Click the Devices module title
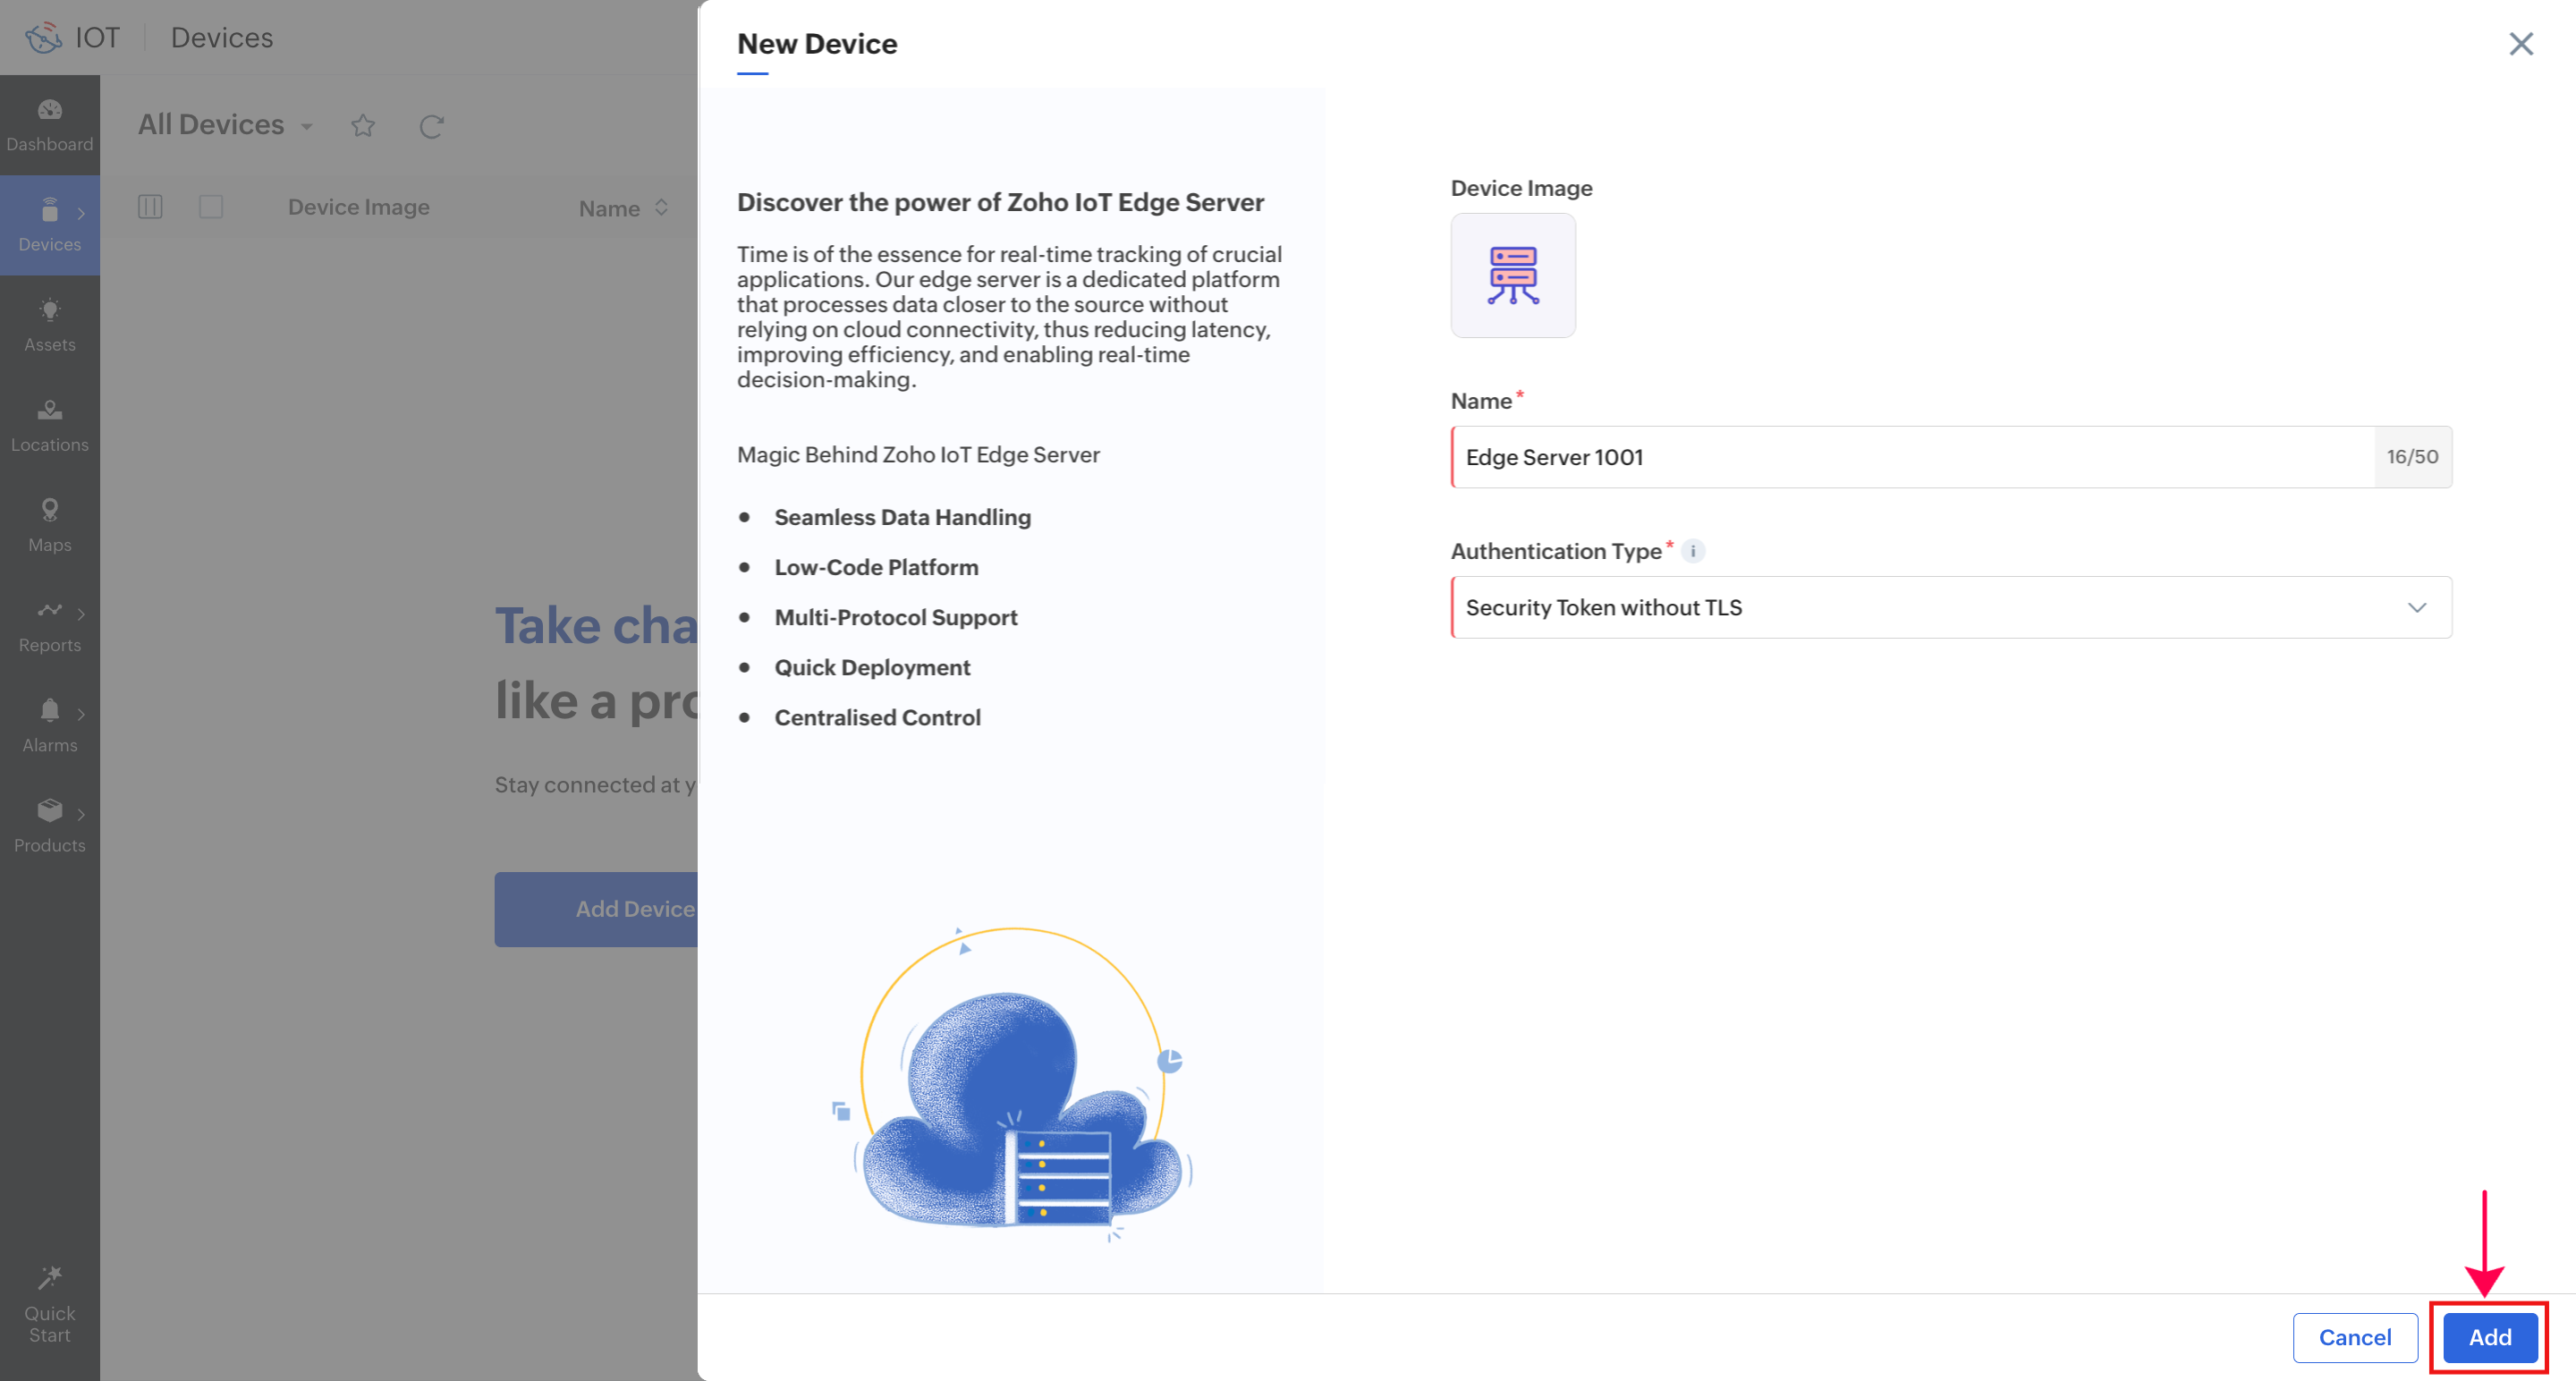Viewport: 2576px width, 1381px height. (222, 38)
